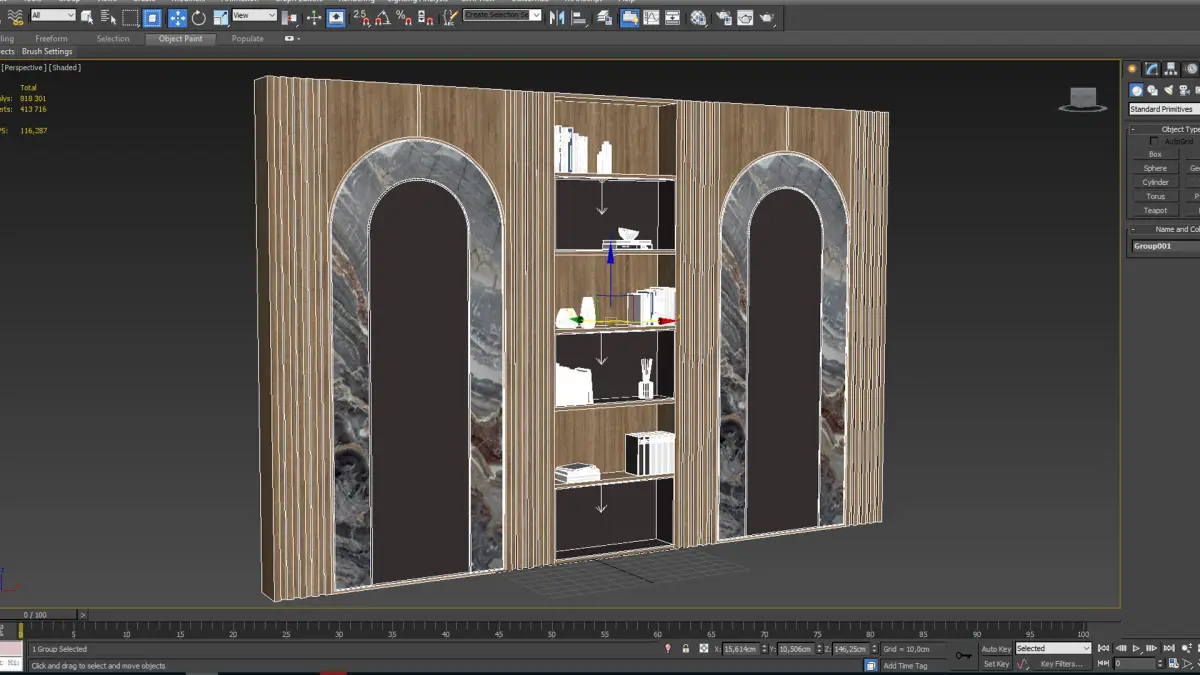Screen dimensions: 1200x675
Task: Open the Hierarchy command panel tab
Action: coord(1171,69)
